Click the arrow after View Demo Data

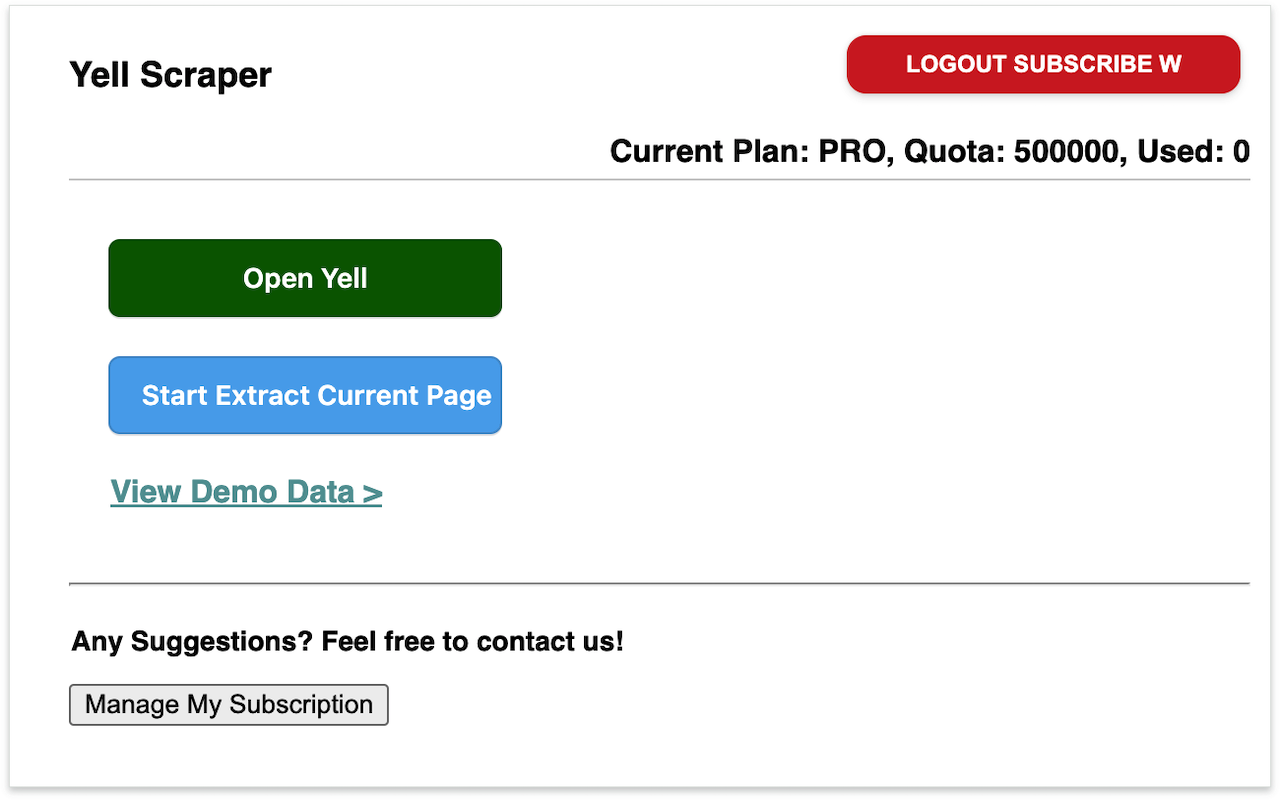372,493
